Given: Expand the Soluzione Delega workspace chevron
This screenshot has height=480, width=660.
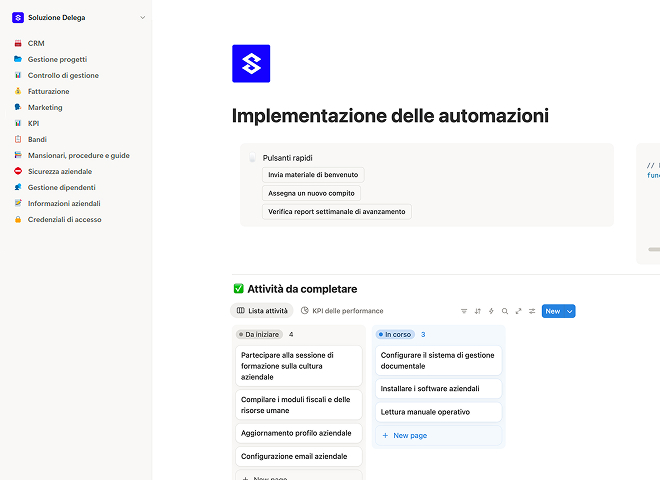Looking at the screenshot, I should (142, 18).
